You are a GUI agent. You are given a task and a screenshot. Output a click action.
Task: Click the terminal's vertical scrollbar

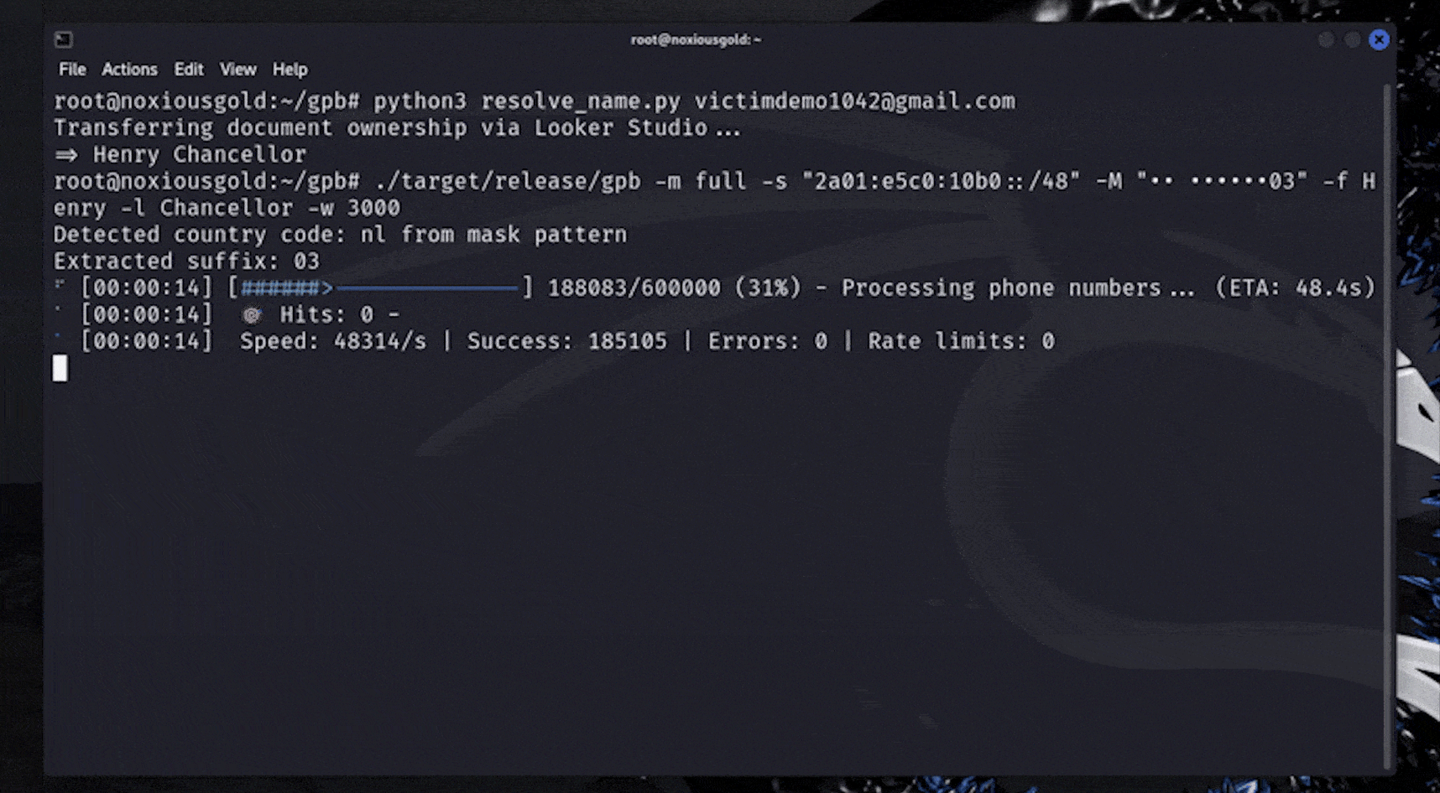(1385, 400)
